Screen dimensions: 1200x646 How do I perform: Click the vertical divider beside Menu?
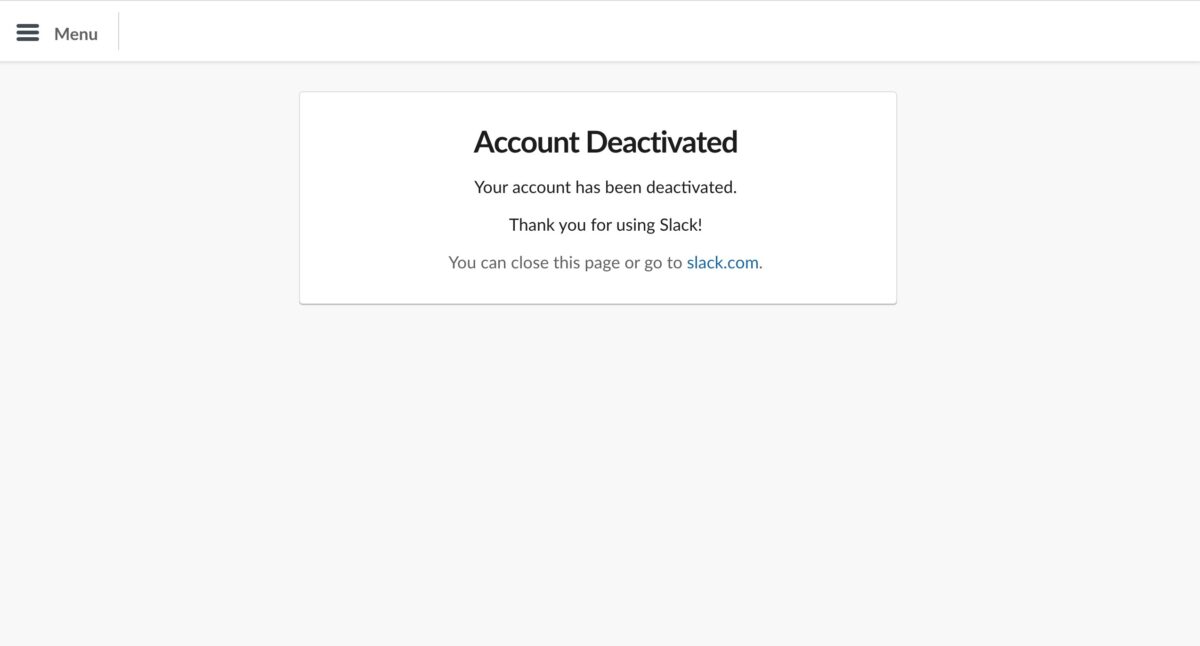point(118,32)
